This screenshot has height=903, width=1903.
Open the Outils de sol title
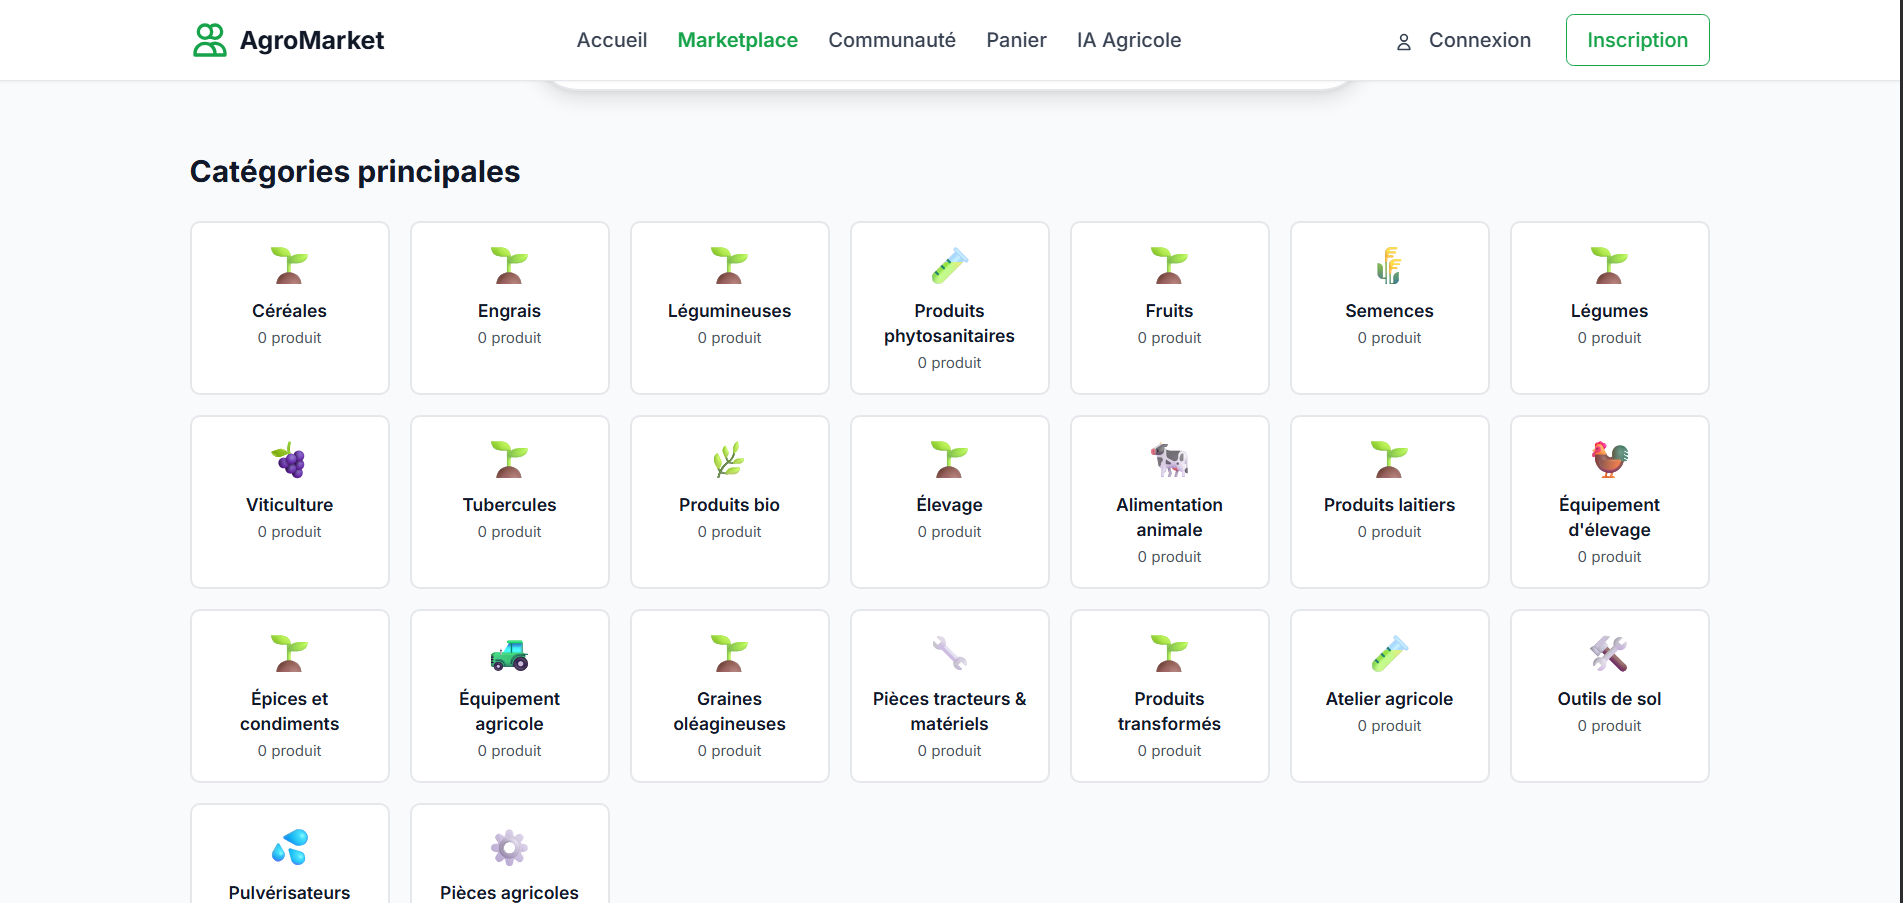point(1610,699)
